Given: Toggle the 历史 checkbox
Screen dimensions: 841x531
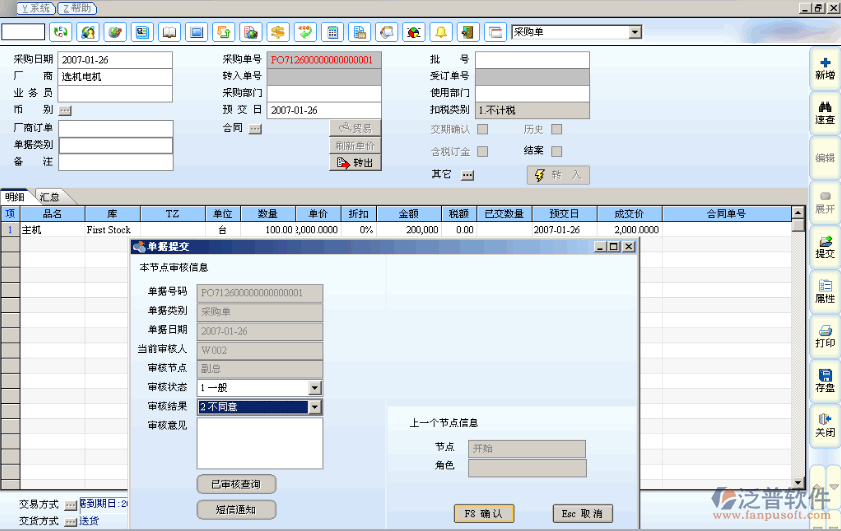Looking at the screenshot, I should (557, 129).
